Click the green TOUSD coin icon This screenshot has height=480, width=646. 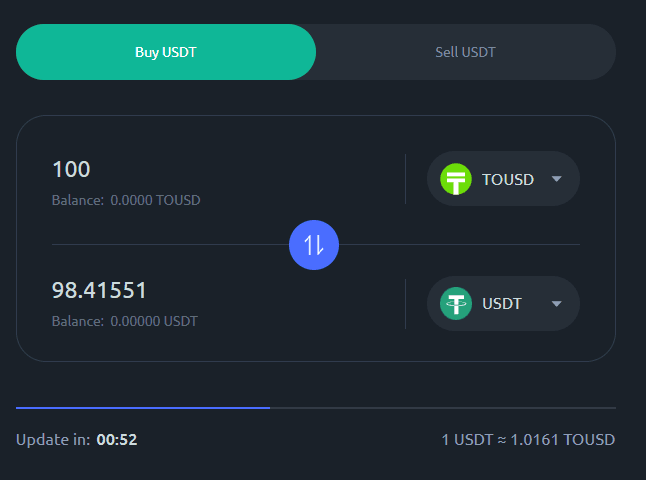coord(457,180)
